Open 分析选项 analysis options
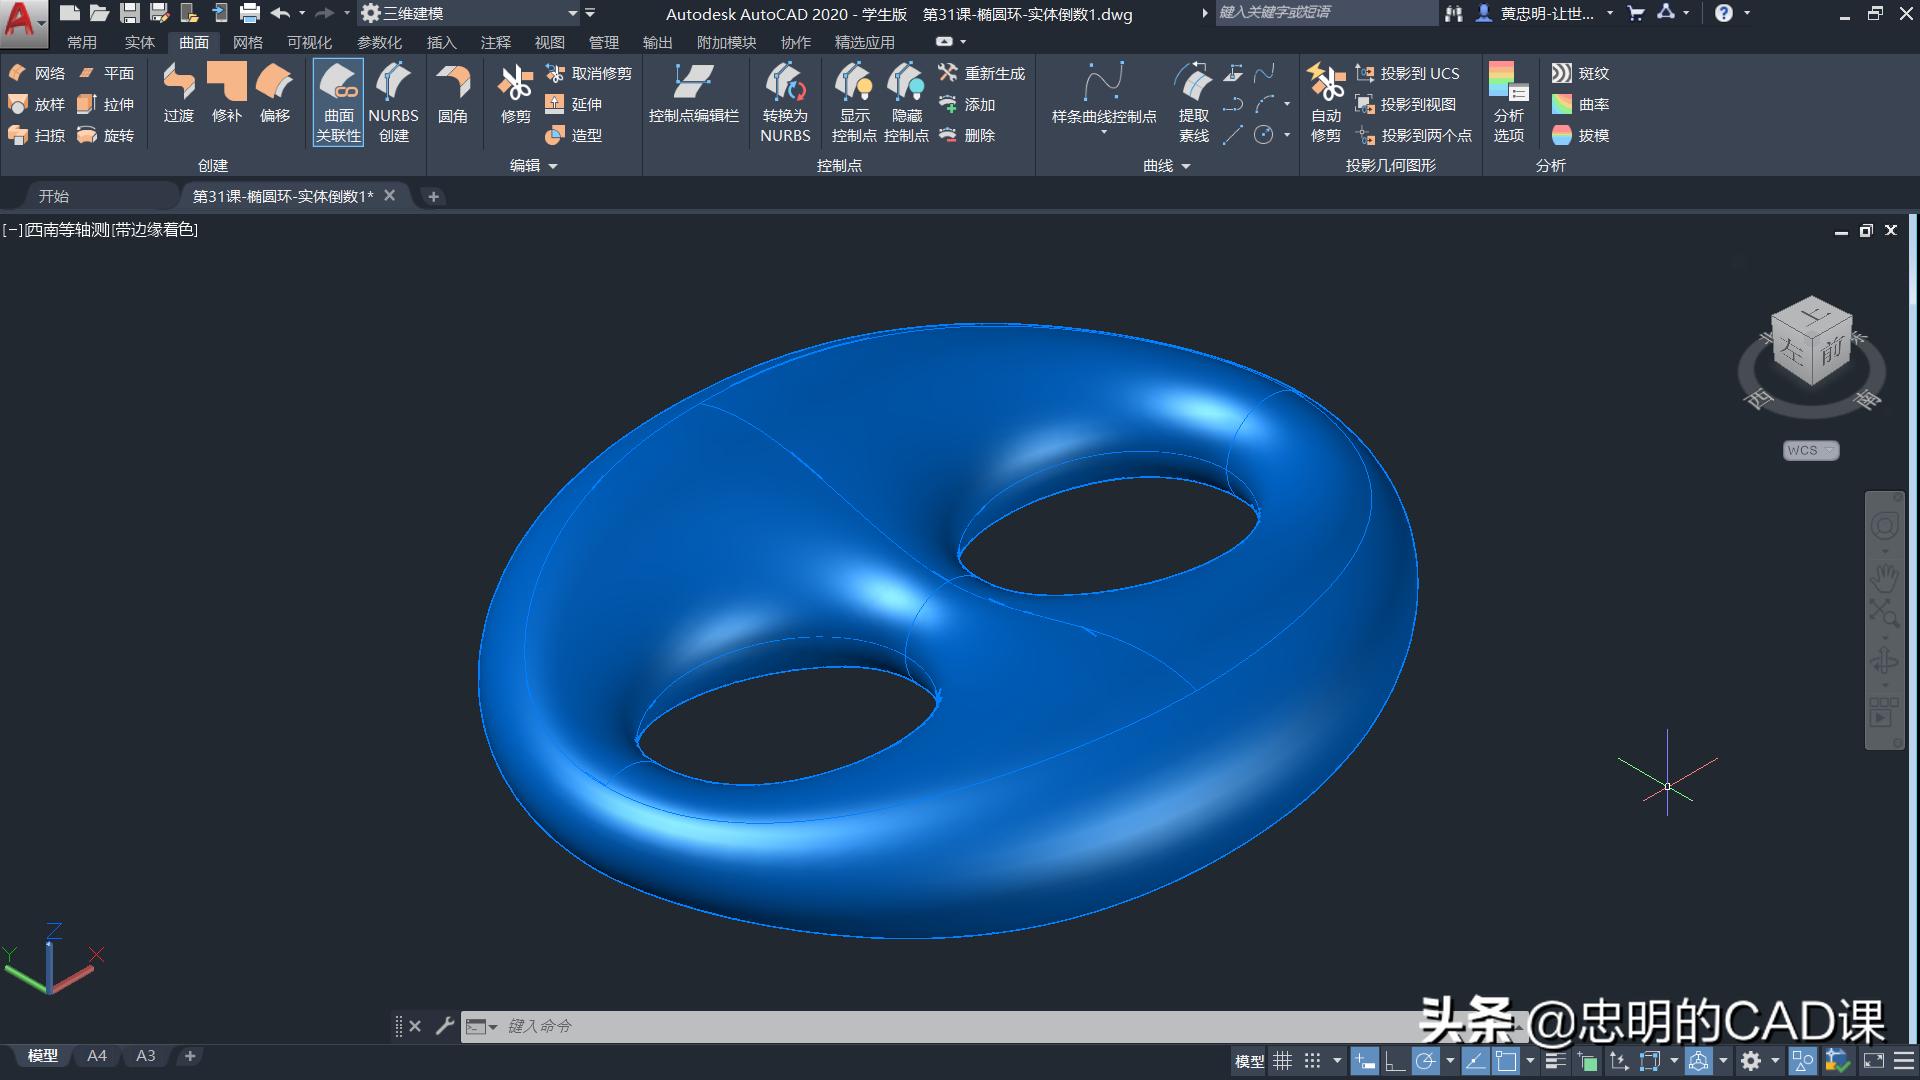Screen dimensions: 1920x1080 (x=1508, y=102)
